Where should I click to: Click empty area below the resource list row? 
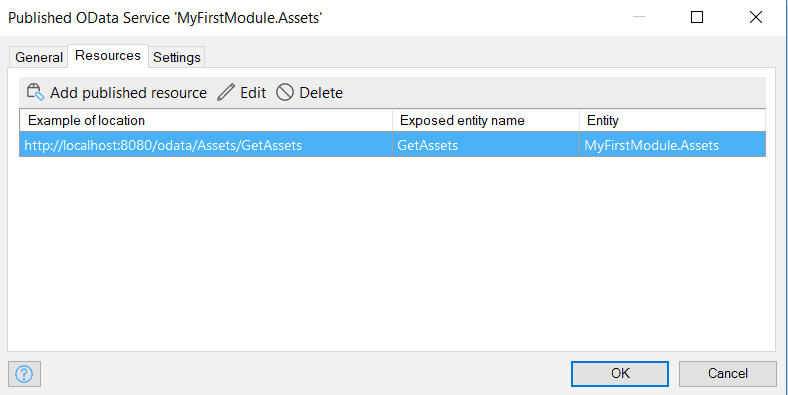tap(392, 251)
